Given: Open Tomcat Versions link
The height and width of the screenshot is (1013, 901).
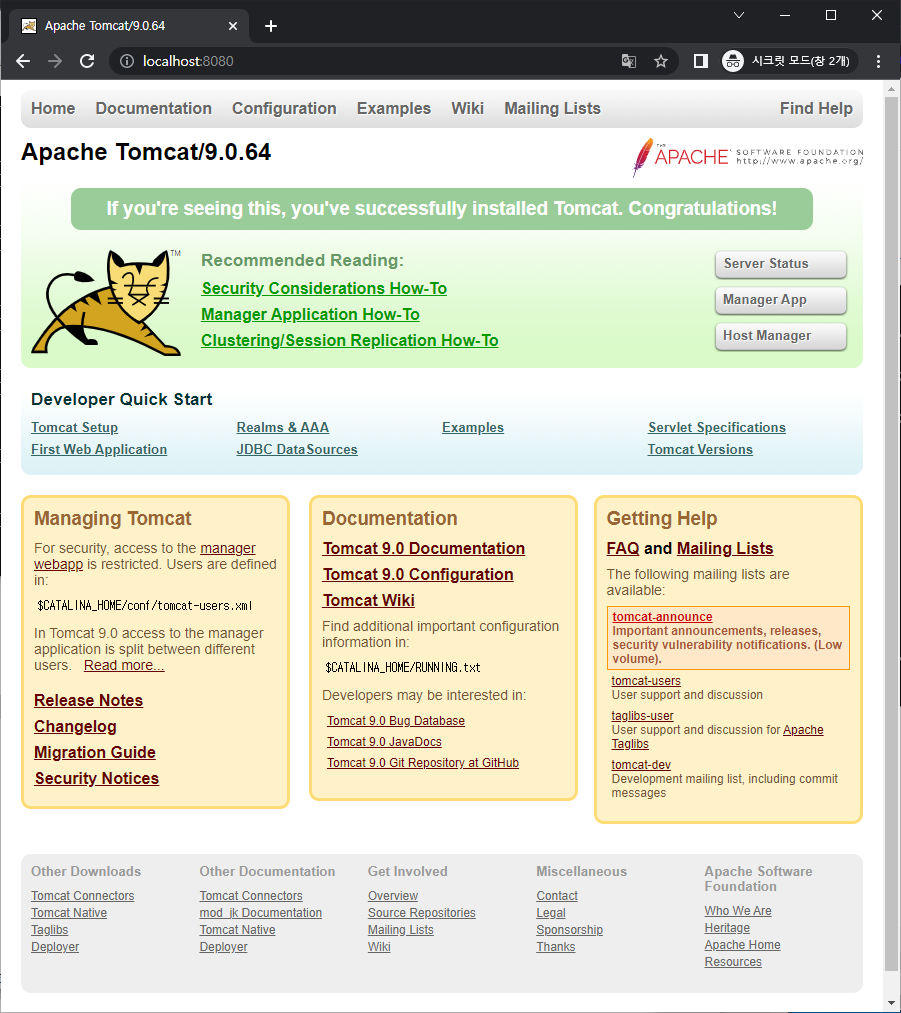Looking at the screenshot, I should point(700,449).
